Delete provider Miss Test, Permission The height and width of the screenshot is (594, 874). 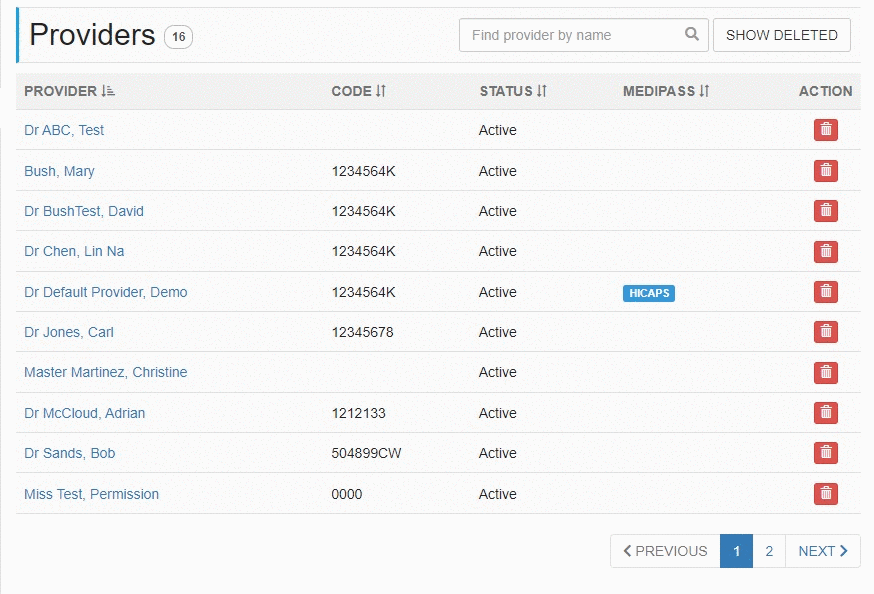click(x=826, y=494)
